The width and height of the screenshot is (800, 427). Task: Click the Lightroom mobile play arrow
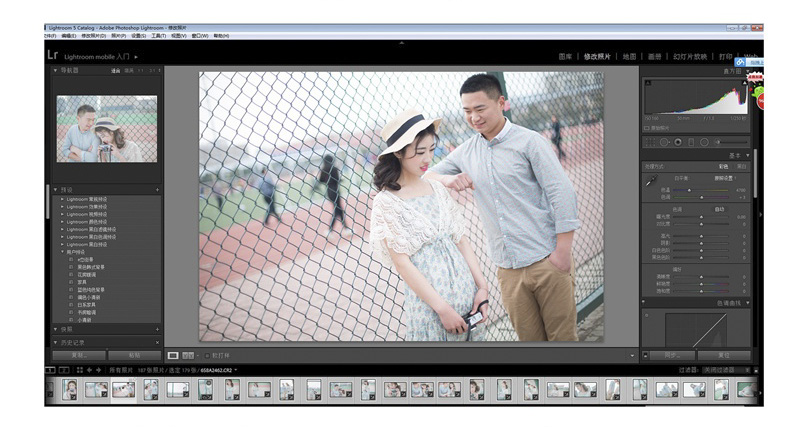coord(136,57)
